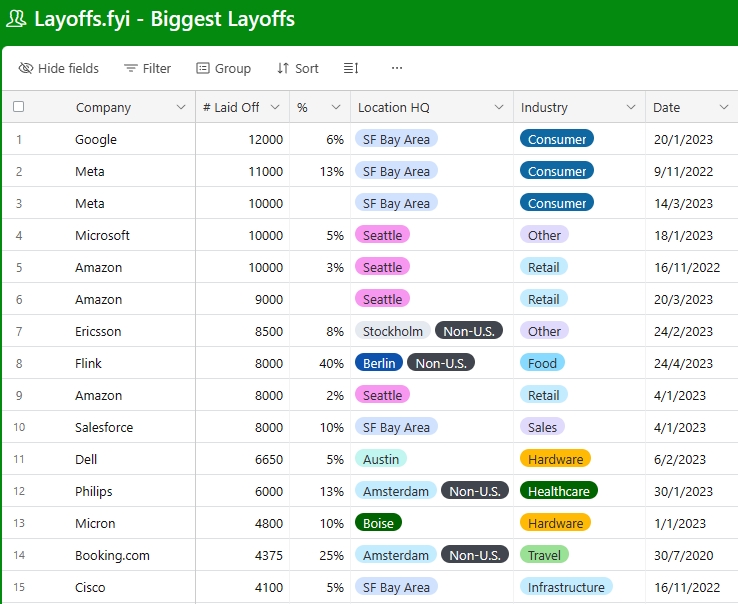Open the Filter option
The width and height of the screenshot is (738, 604).
point(147,68)
